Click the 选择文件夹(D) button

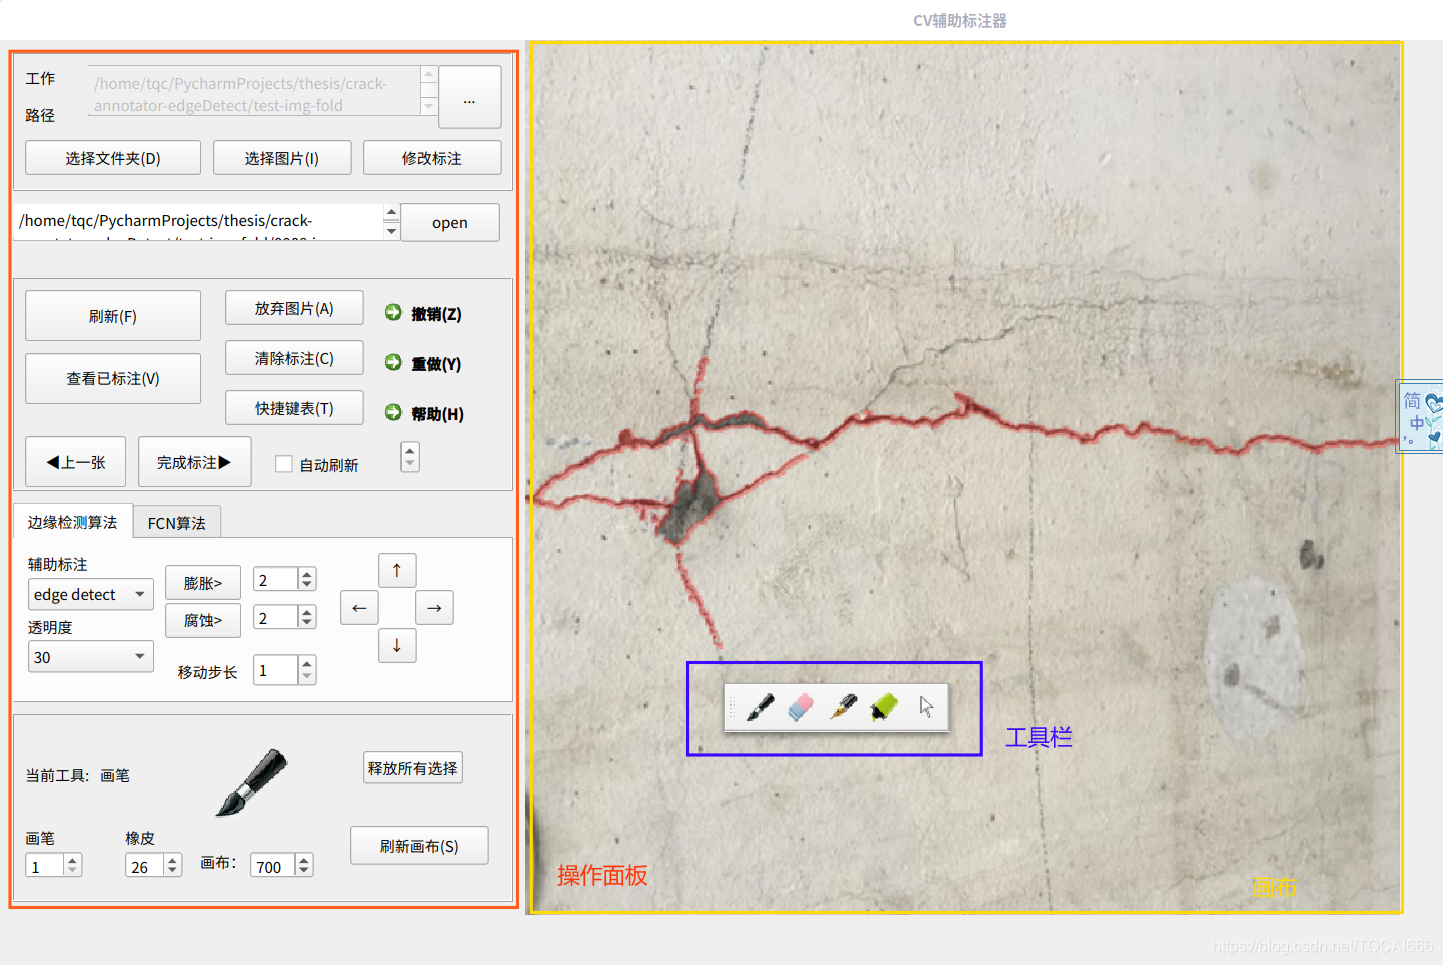tap(113, 158)
